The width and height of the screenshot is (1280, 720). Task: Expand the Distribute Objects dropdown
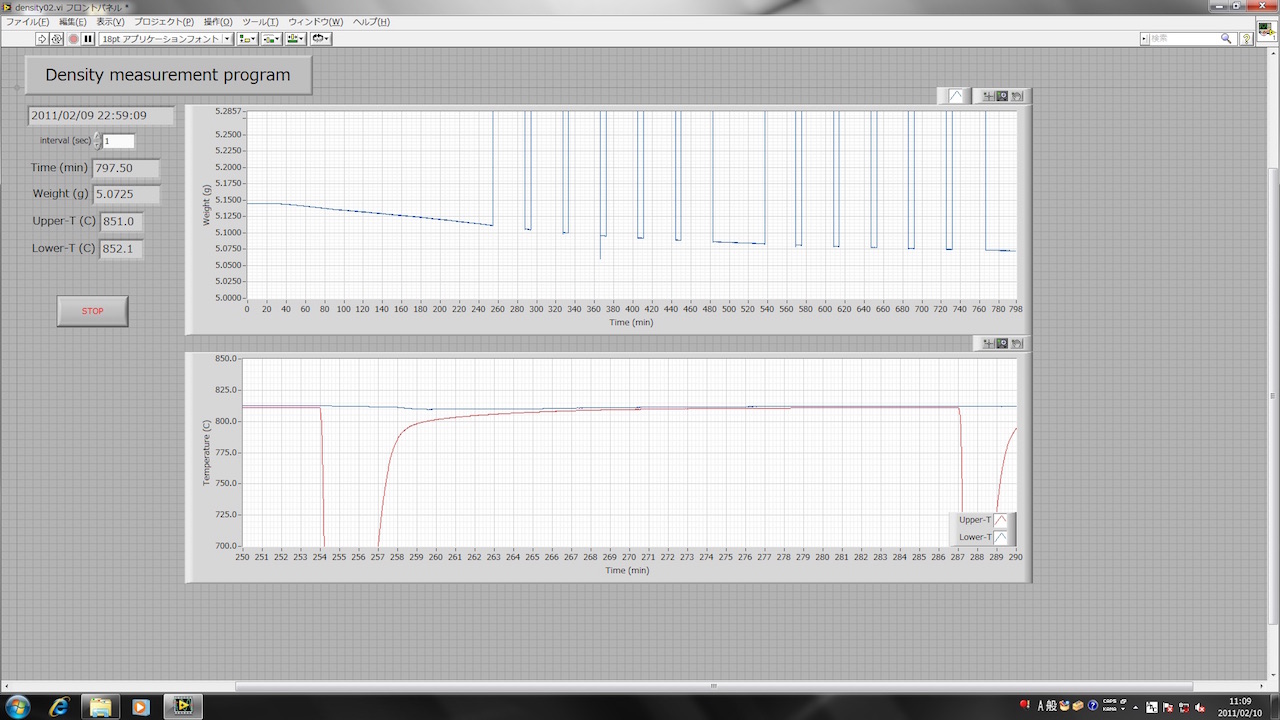click(x=271, y=39)
